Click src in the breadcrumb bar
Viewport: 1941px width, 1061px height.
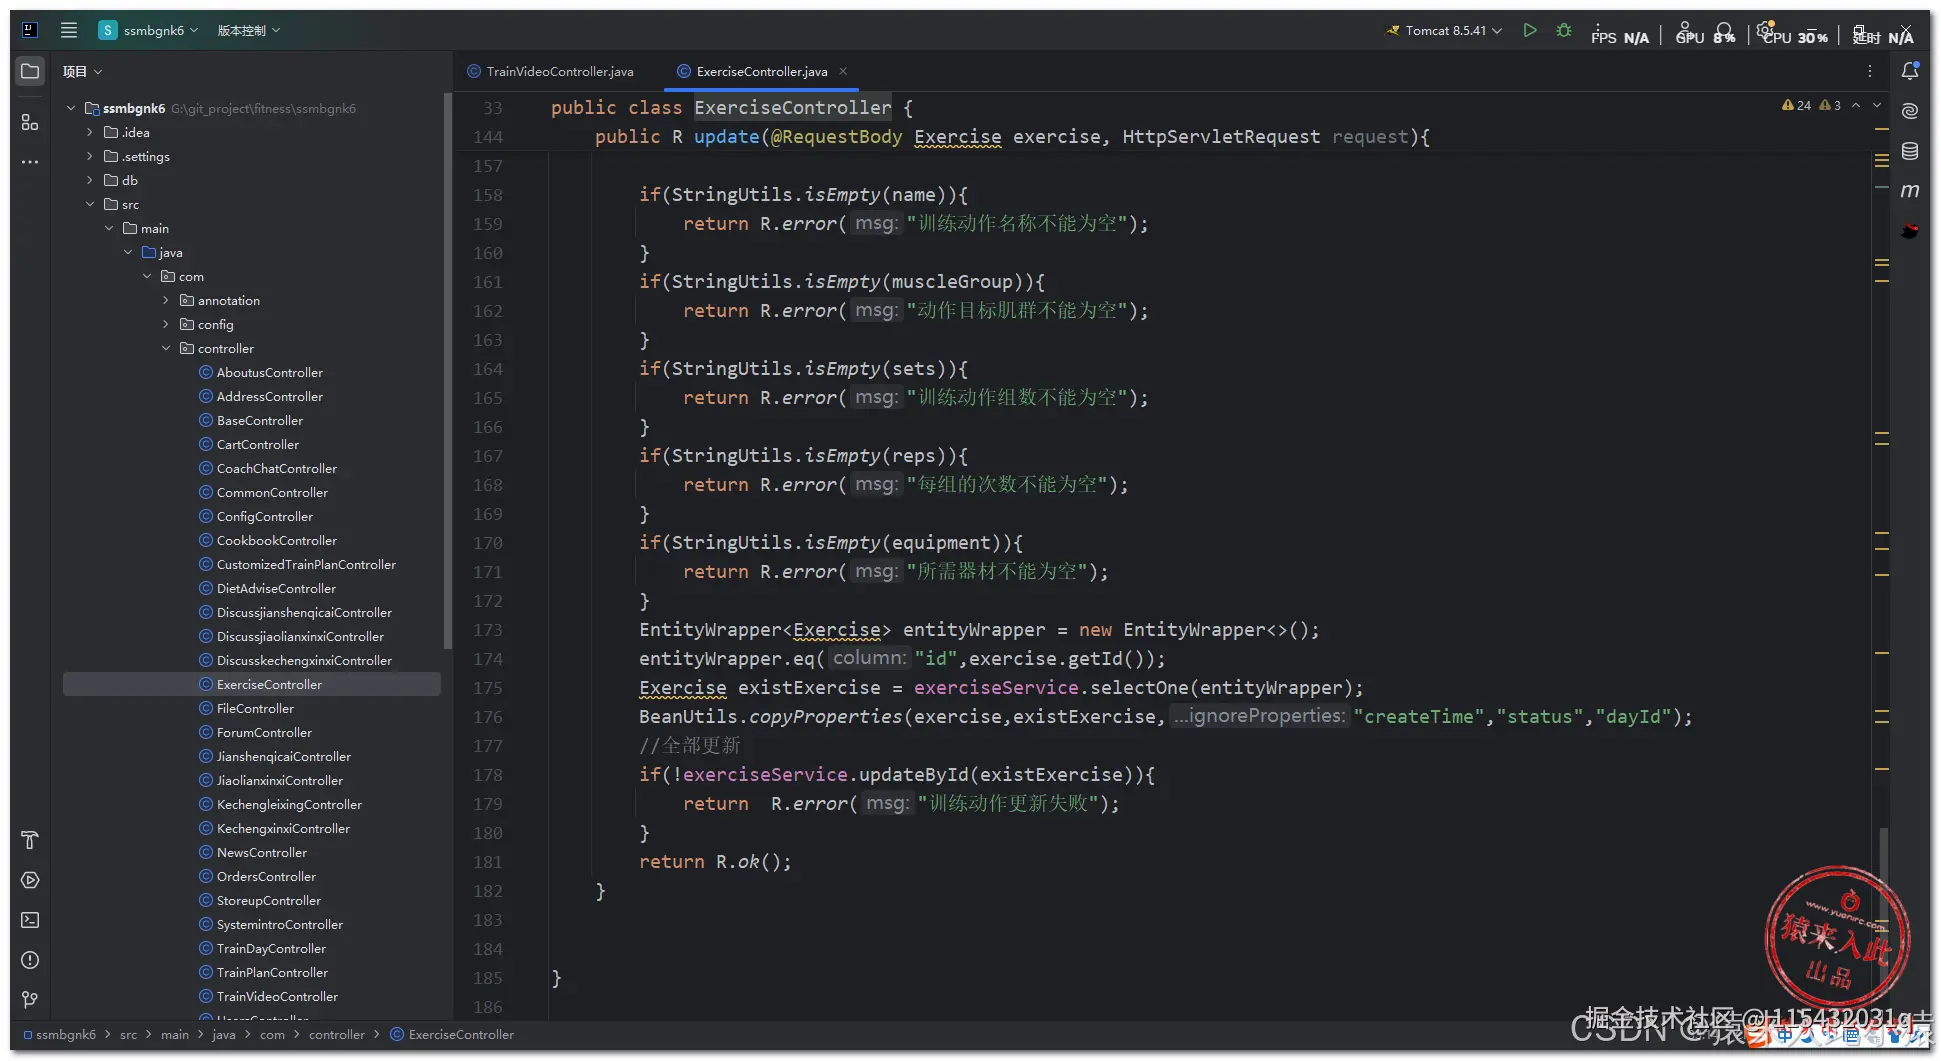pos(128,1034)
